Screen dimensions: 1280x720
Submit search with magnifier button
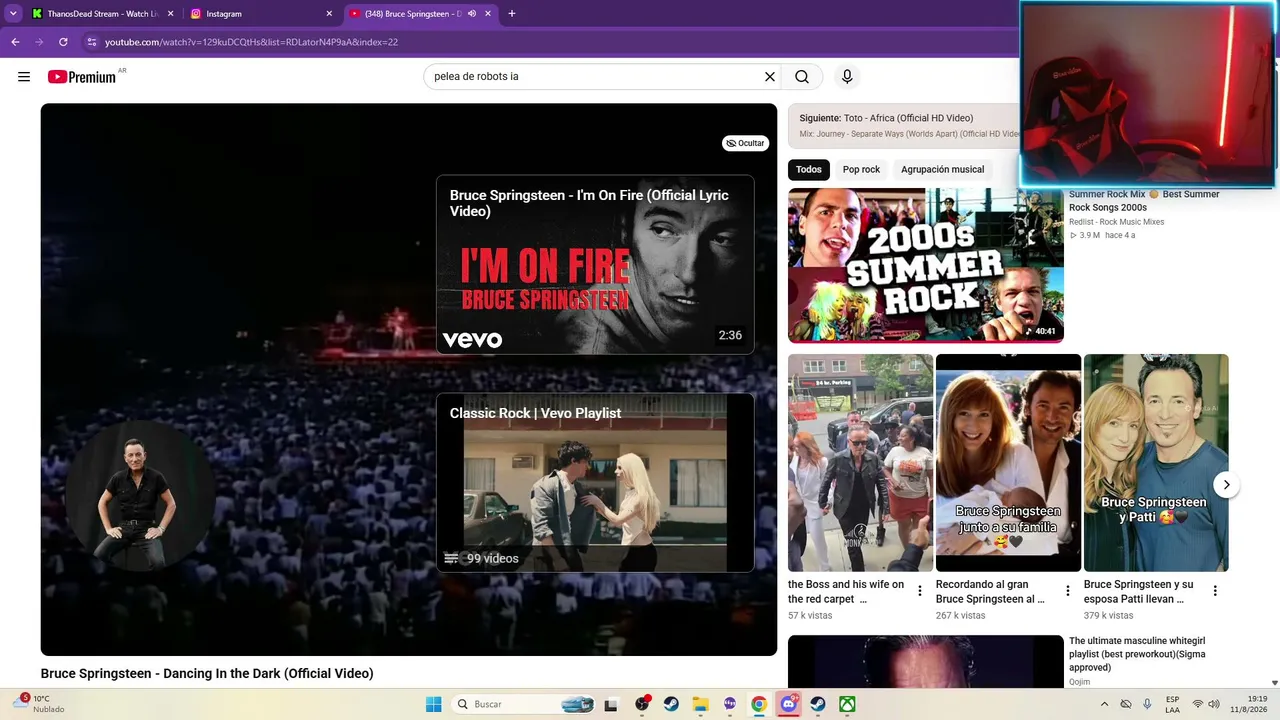tap(802, 77)
